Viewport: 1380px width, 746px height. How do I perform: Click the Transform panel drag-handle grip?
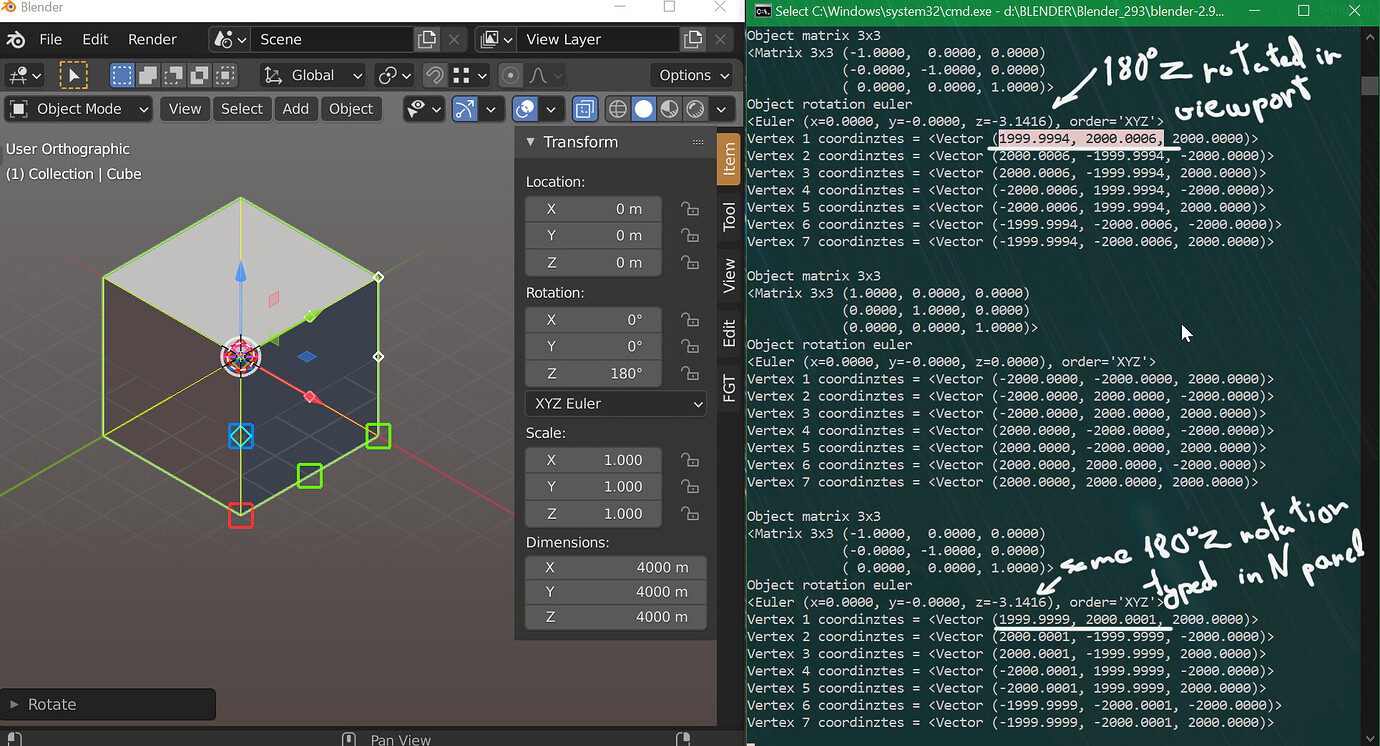(698, 142)
